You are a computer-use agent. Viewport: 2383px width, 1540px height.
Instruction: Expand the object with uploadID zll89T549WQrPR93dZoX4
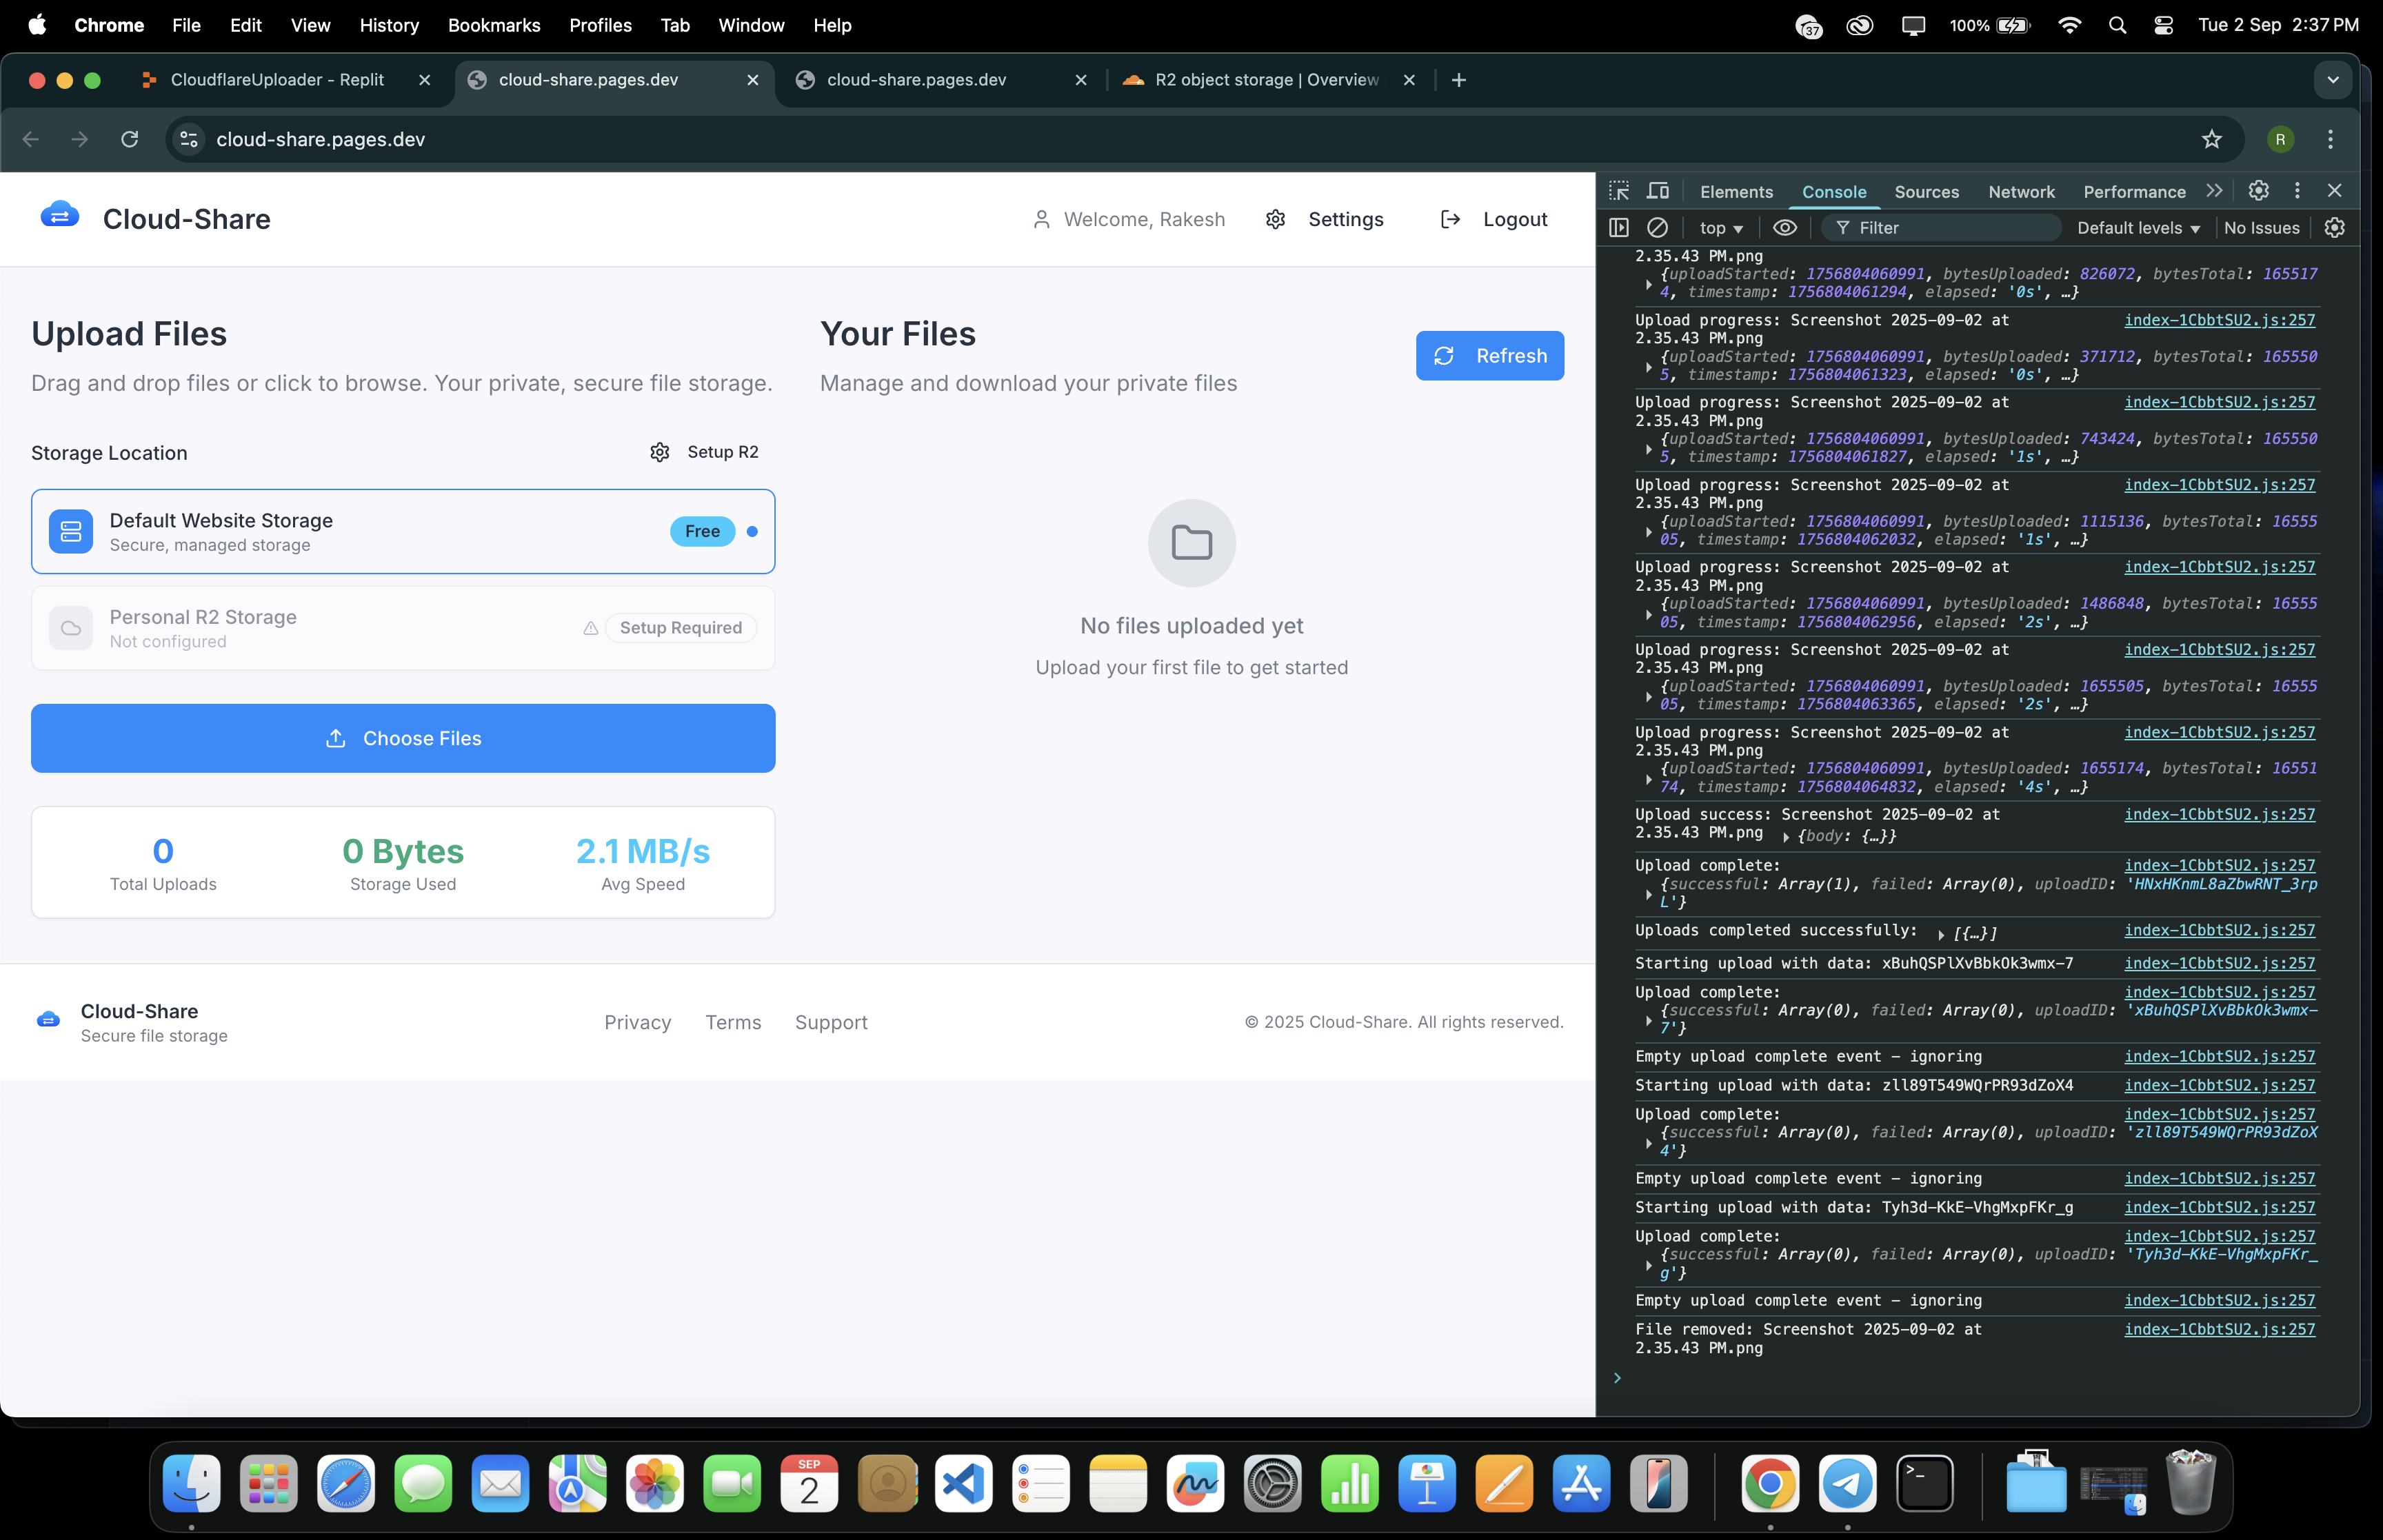[x=1649, y=1143]
